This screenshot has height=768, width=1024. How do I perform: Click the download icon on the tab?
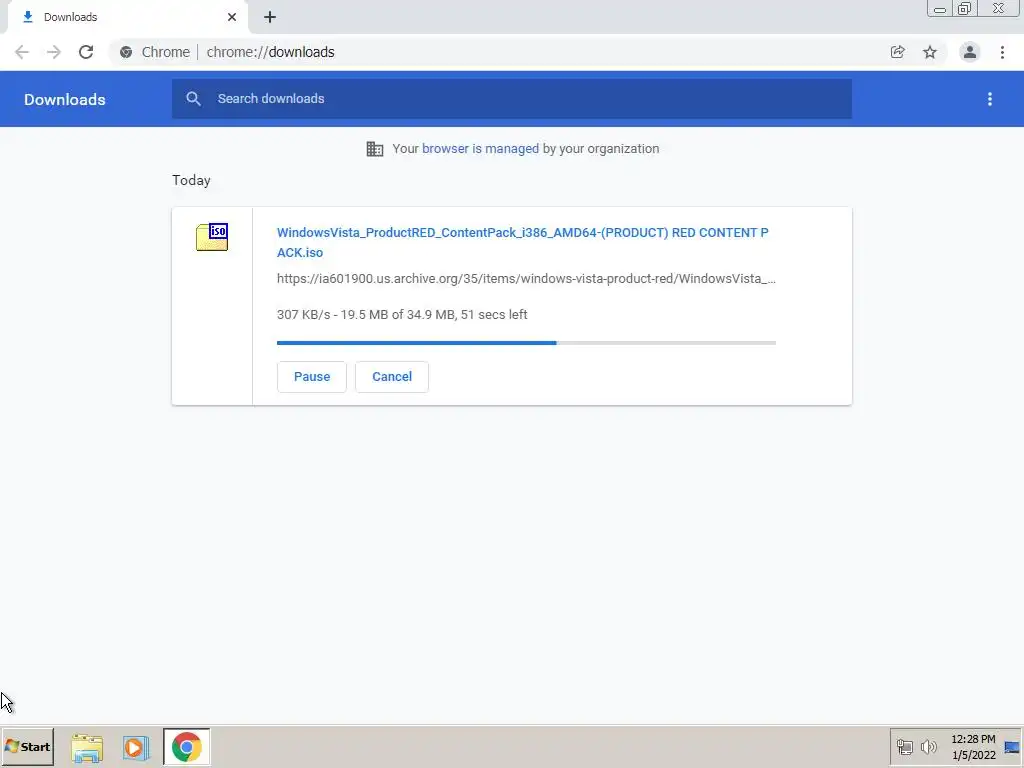pyautogui.click(x=27, y=17)
